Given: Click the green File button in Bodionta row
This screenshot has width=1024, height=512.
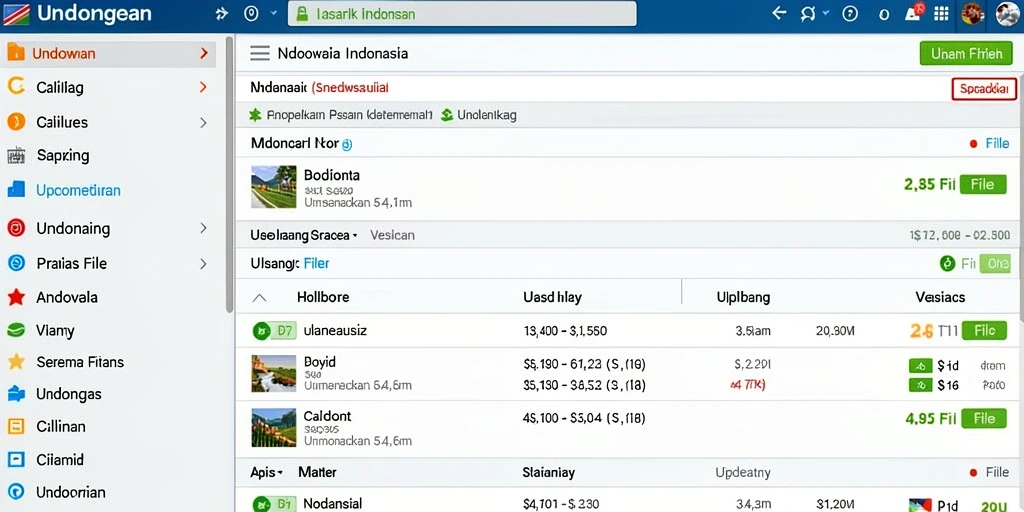Looking at the screenshot, I should (982, 184).
